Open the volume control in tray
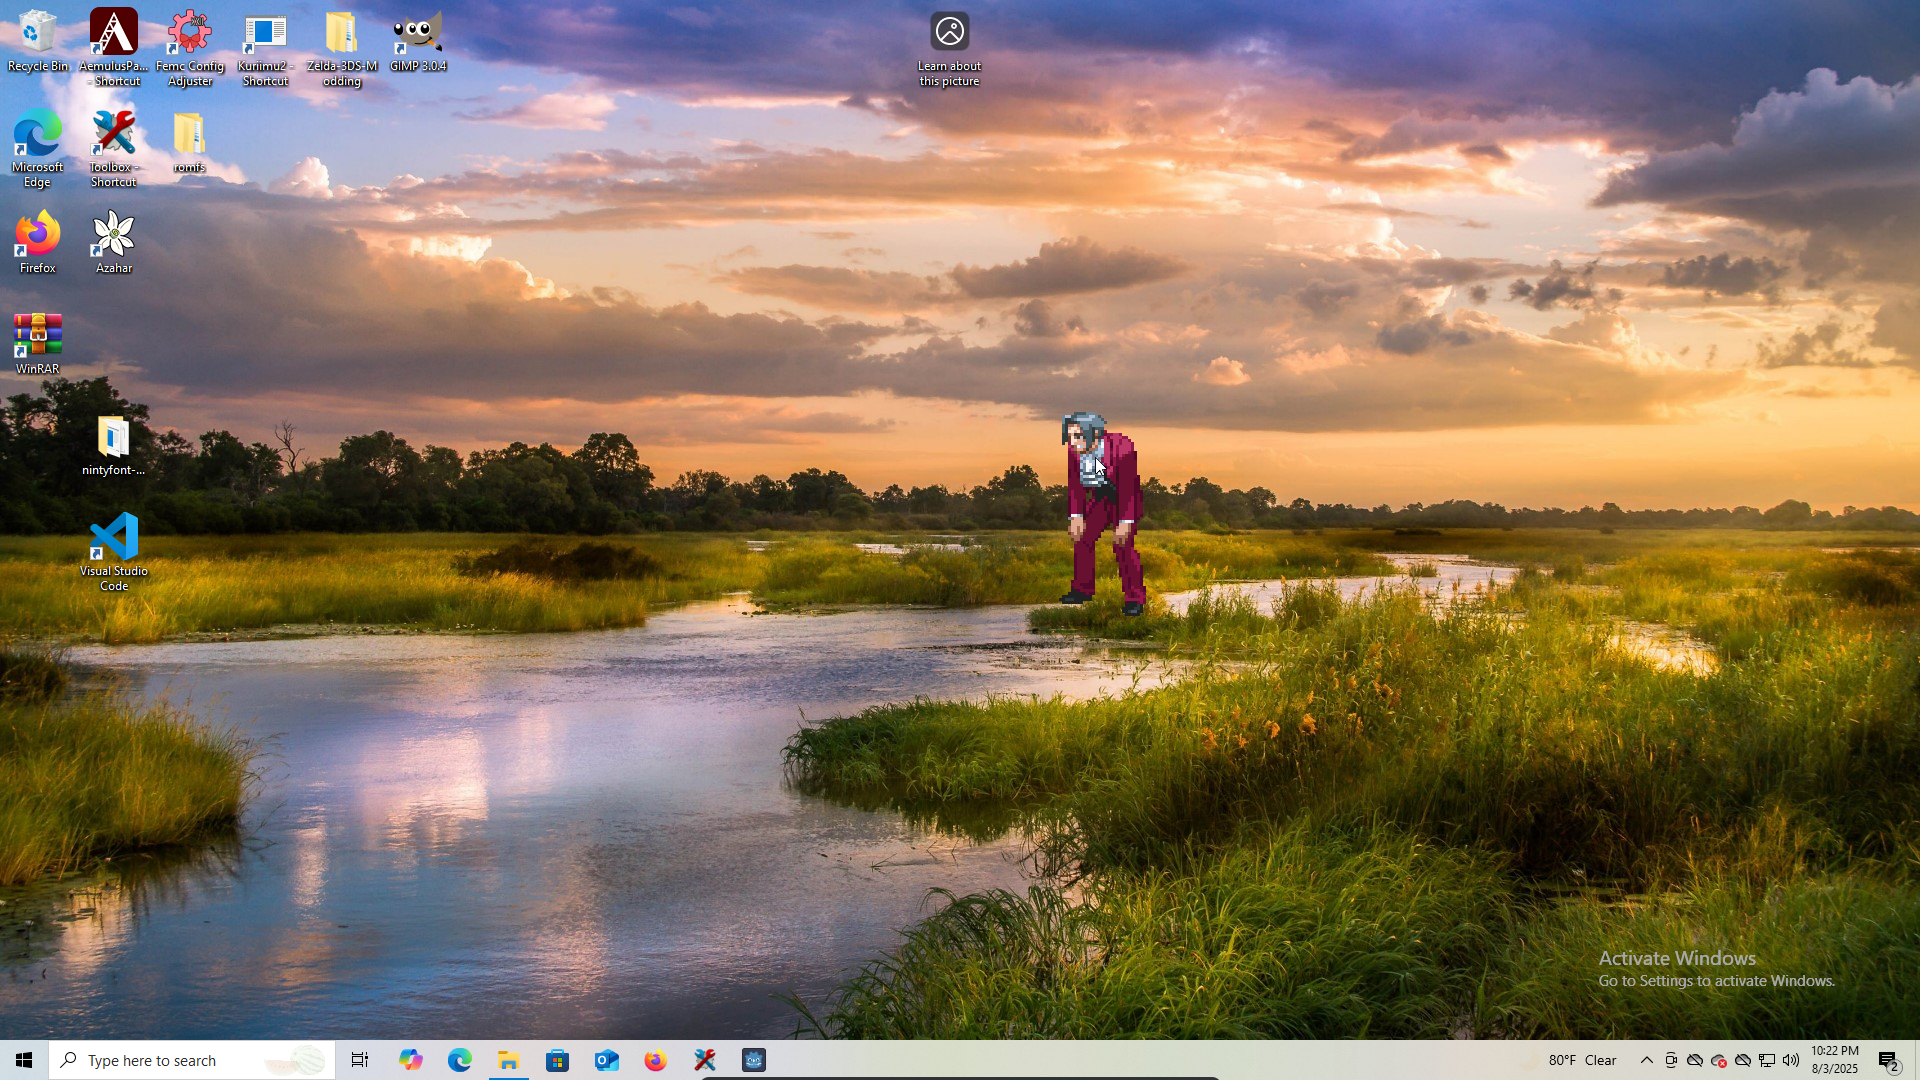Viewport: 1920px width, 1080px height. point(1791,1060)
